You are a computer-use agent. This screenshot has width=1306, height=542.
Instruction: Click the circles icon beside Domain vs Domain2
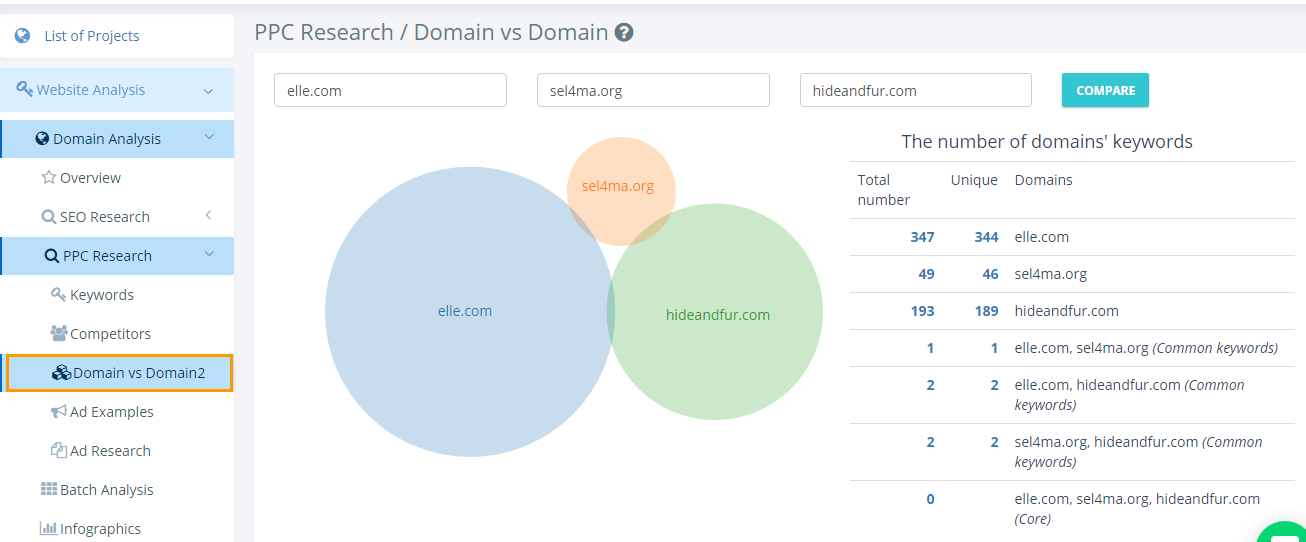[61, 373]
